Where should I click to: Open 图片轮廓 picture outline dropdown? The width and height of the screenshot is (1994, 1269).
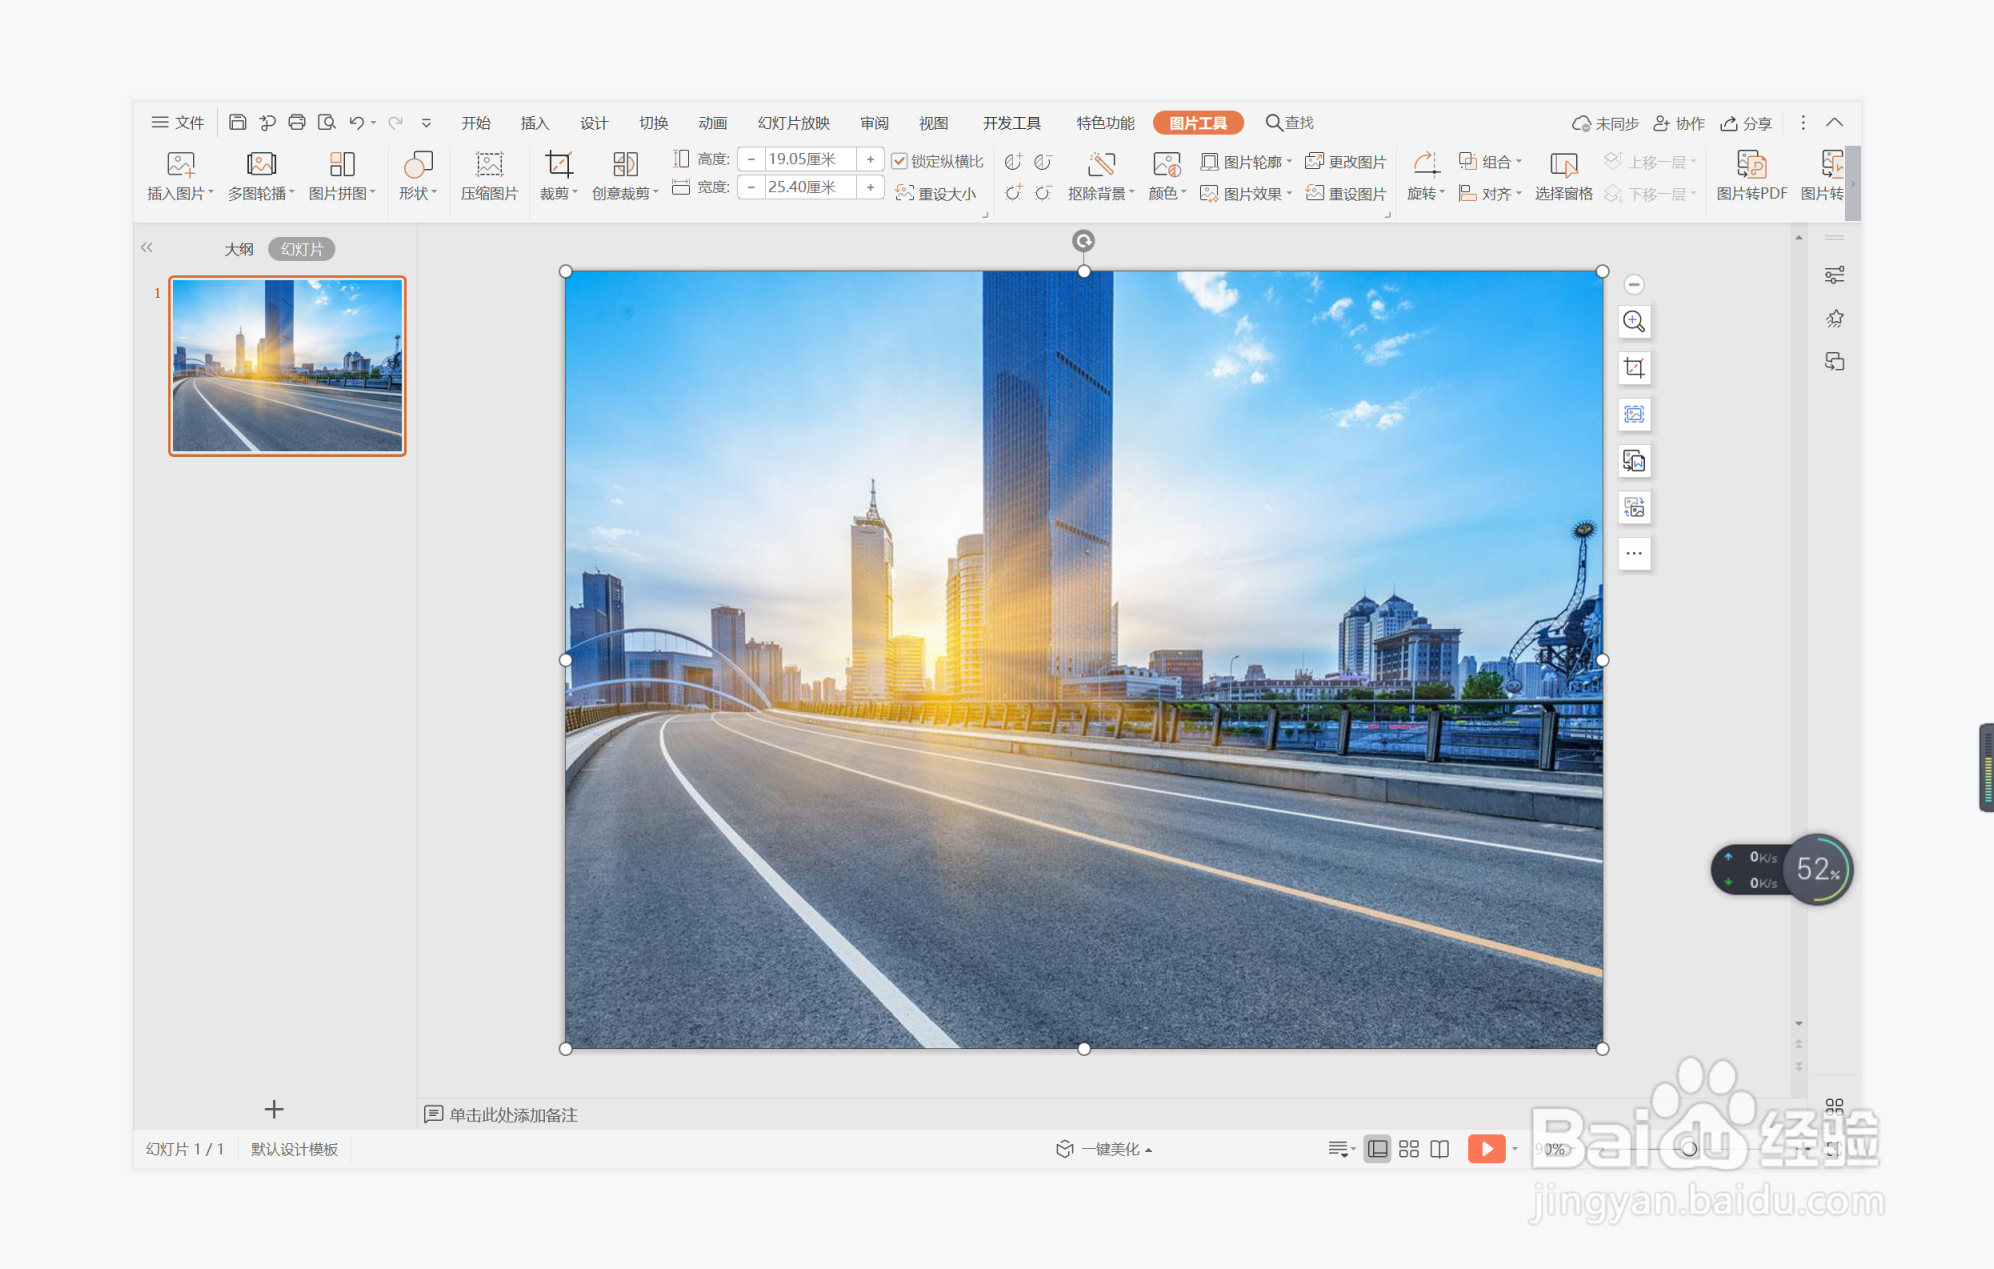click(1246, 161)
